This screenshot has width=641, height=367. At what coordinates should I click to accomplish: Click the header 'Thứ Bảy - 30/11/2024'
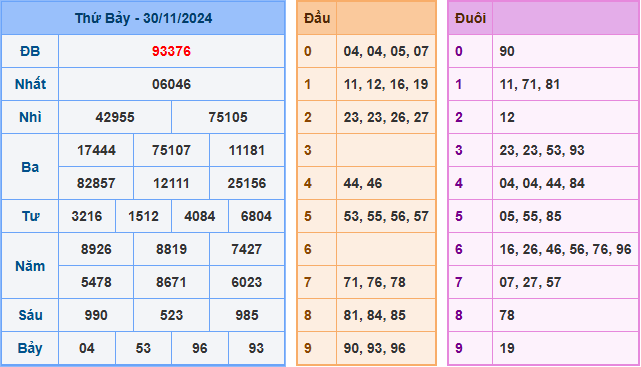click(x=143, y=18)
